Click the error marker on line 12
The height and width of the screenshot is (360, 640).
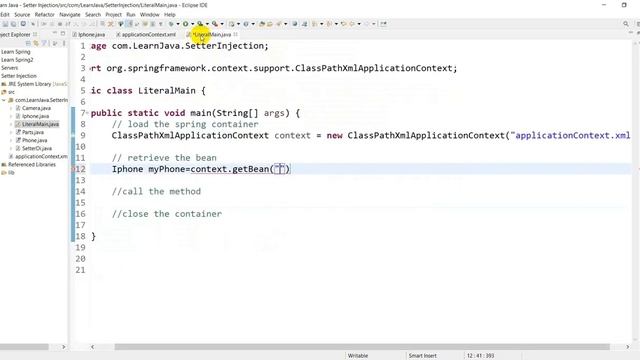[73, 169]
